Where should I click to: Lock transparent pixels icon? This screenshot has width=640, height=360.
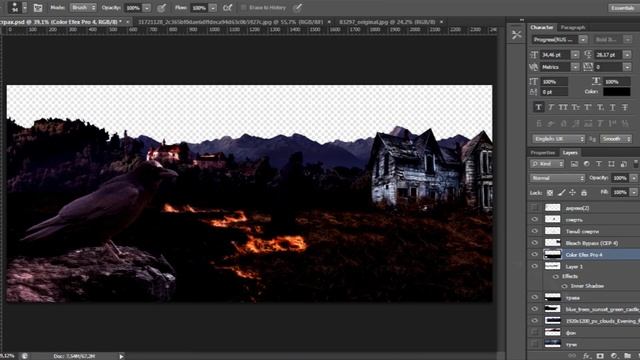(x=550, y=193)
